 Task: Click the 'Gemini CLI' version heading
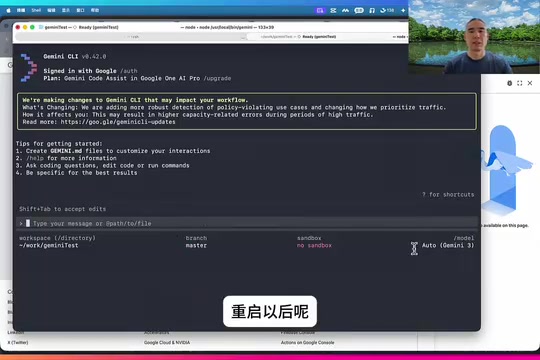[75, 56]
